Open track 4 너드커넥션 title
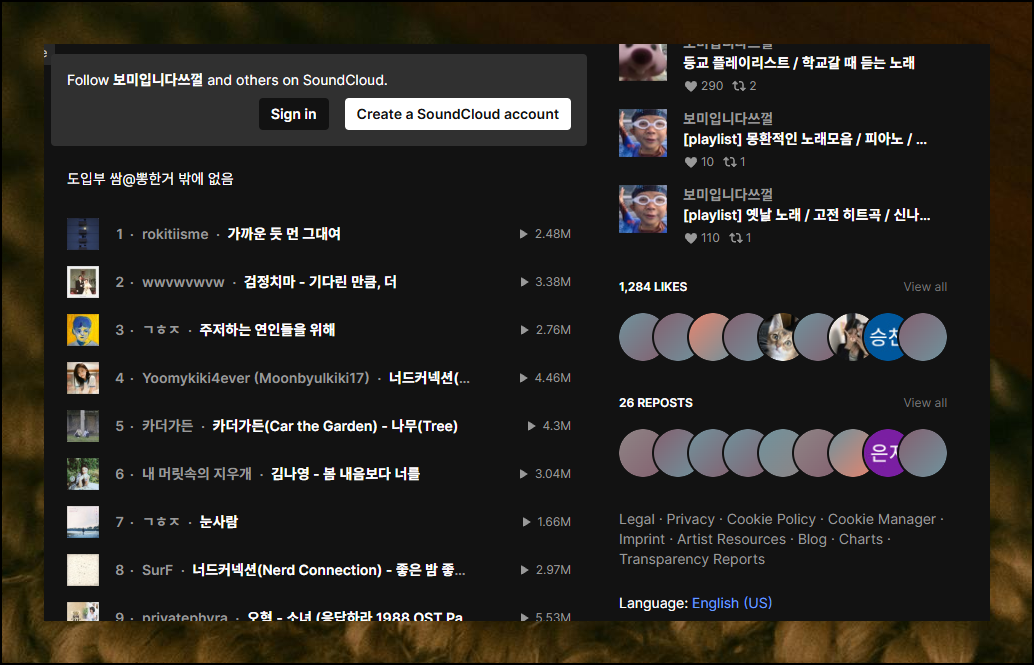Viewport: 1034px width, 665px height. [429, 377]
